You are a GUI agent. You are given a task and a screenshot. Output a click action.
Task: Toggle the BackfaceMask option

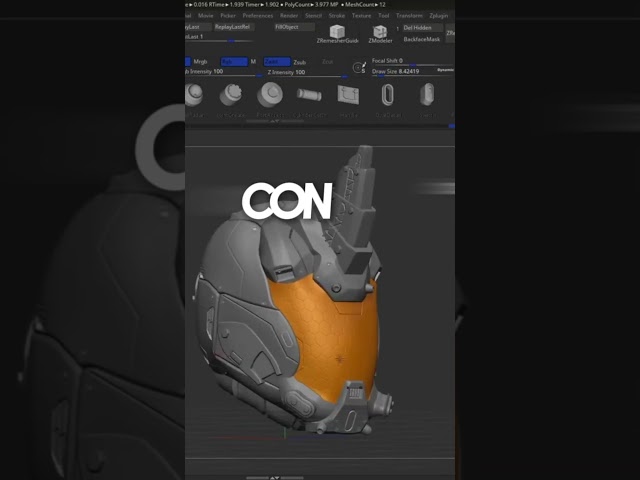[422, 39]
